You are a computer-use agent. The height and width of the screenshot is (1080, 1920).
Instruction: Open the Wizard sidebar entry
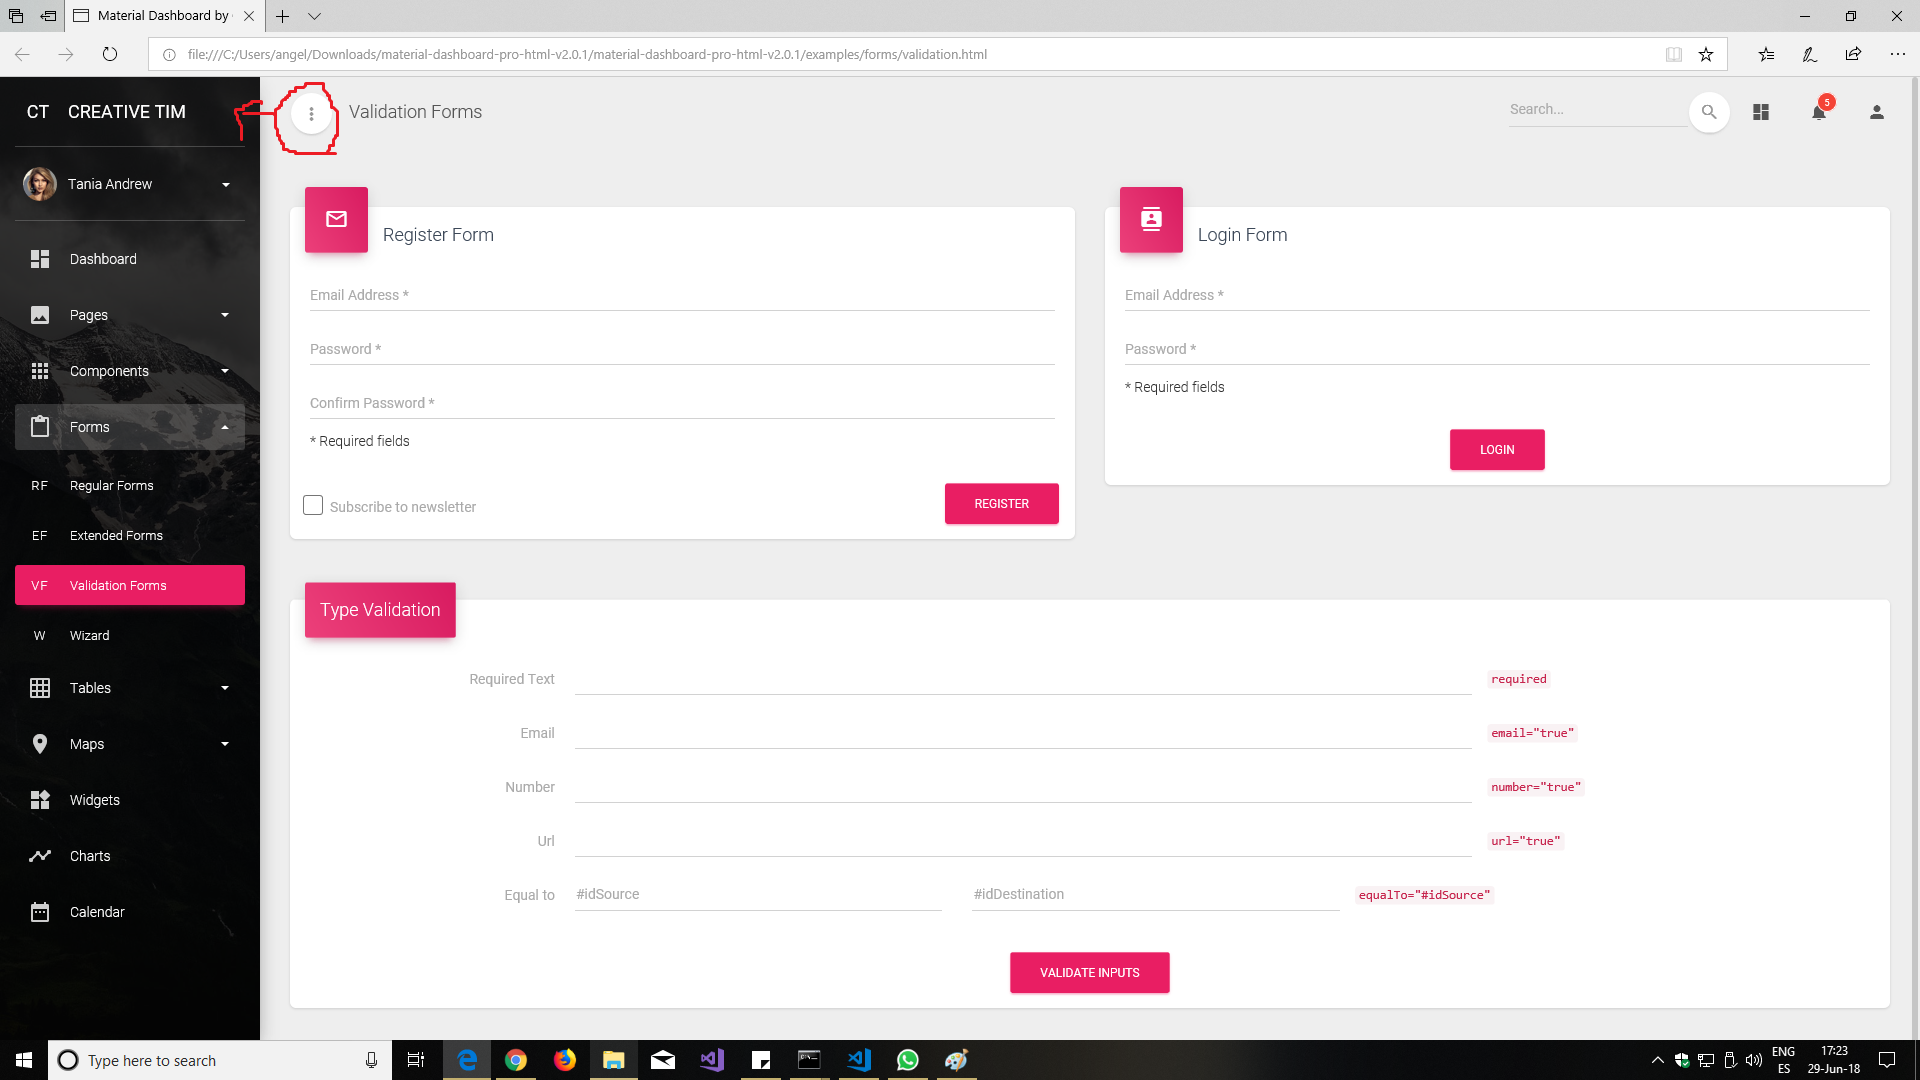(90, 636)
